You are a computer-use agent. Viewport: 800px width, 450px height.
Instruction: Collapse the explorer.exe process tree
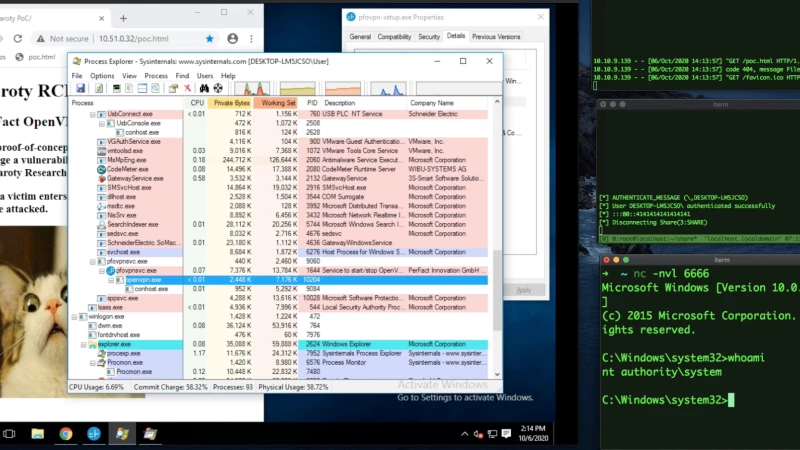click(x=85, y=344)
